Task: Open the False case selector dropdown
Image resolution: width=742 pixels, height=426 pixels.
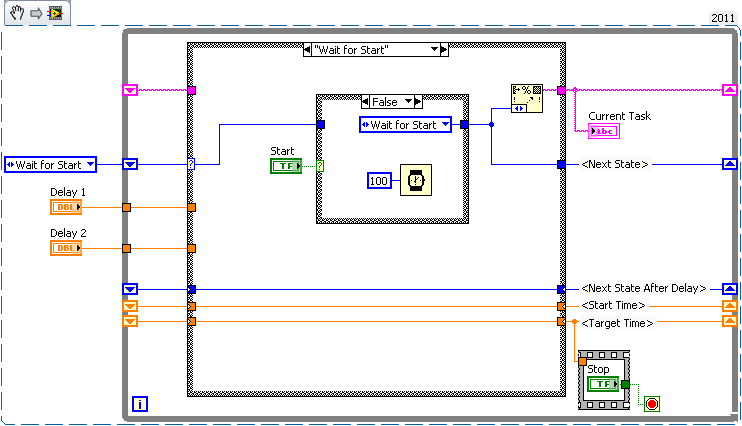Action: click(408, 101)
